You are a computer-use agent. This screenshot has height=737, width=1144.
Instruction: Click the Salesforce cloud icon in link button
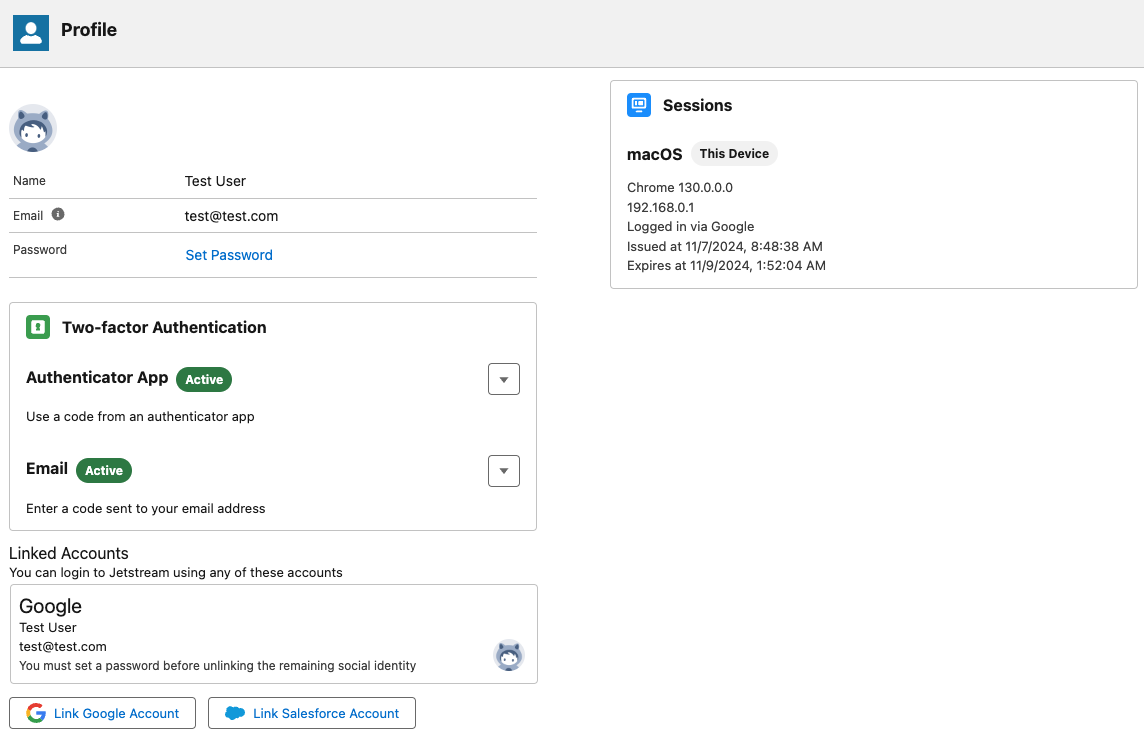(x=235, y=713)
